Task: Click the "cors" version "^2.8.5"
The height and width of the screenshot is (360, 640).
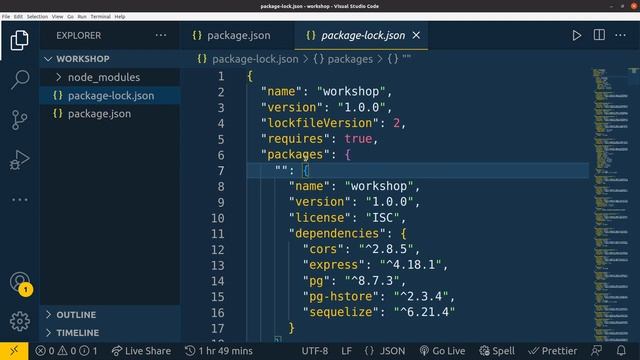Action: (x=386, y=249)
